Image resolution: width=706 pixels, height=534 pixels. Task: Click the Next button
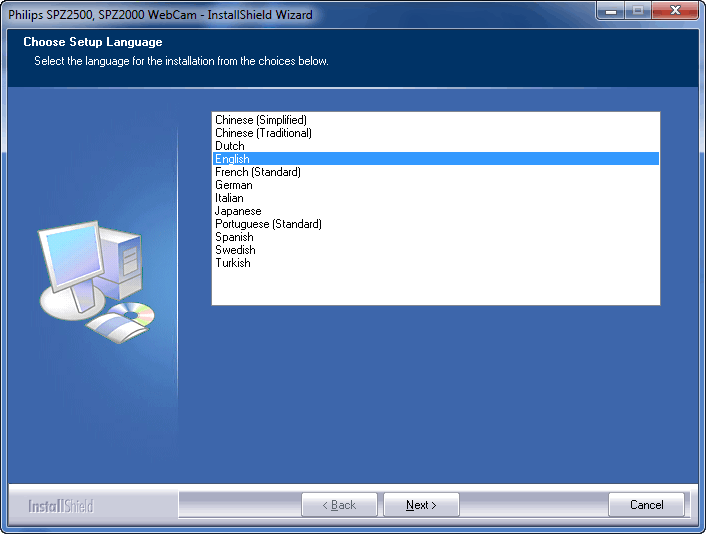pyautogui.click(x=421, y=505)
